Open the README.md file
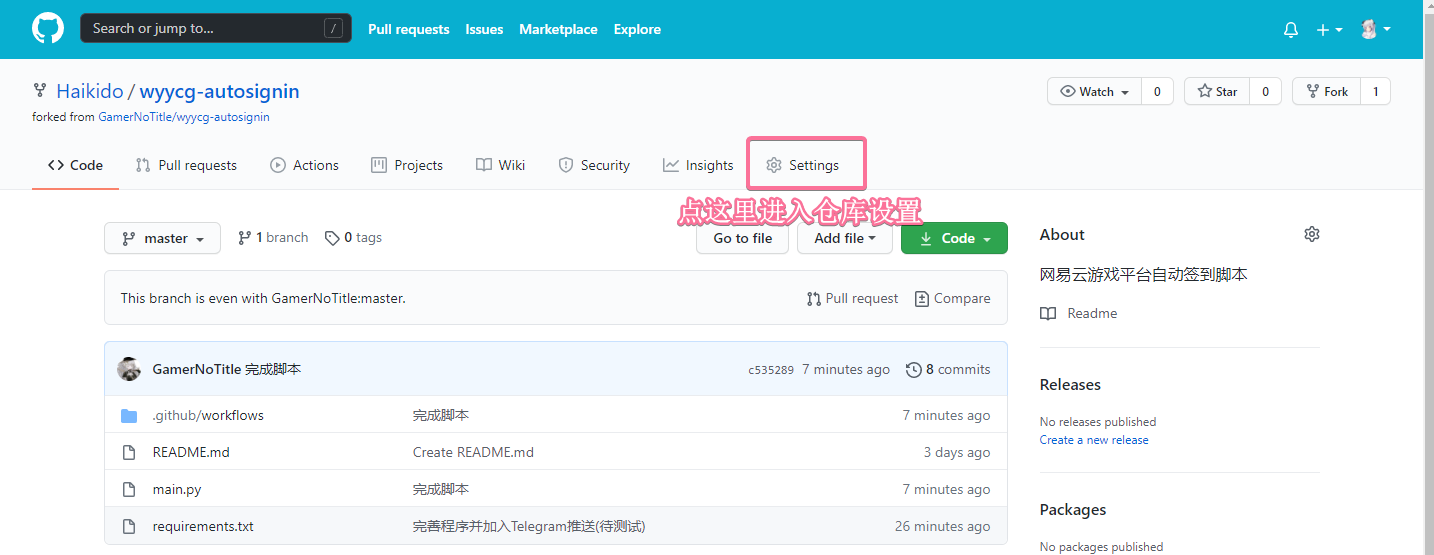The image size is (1434, 555). pos(191,452)
